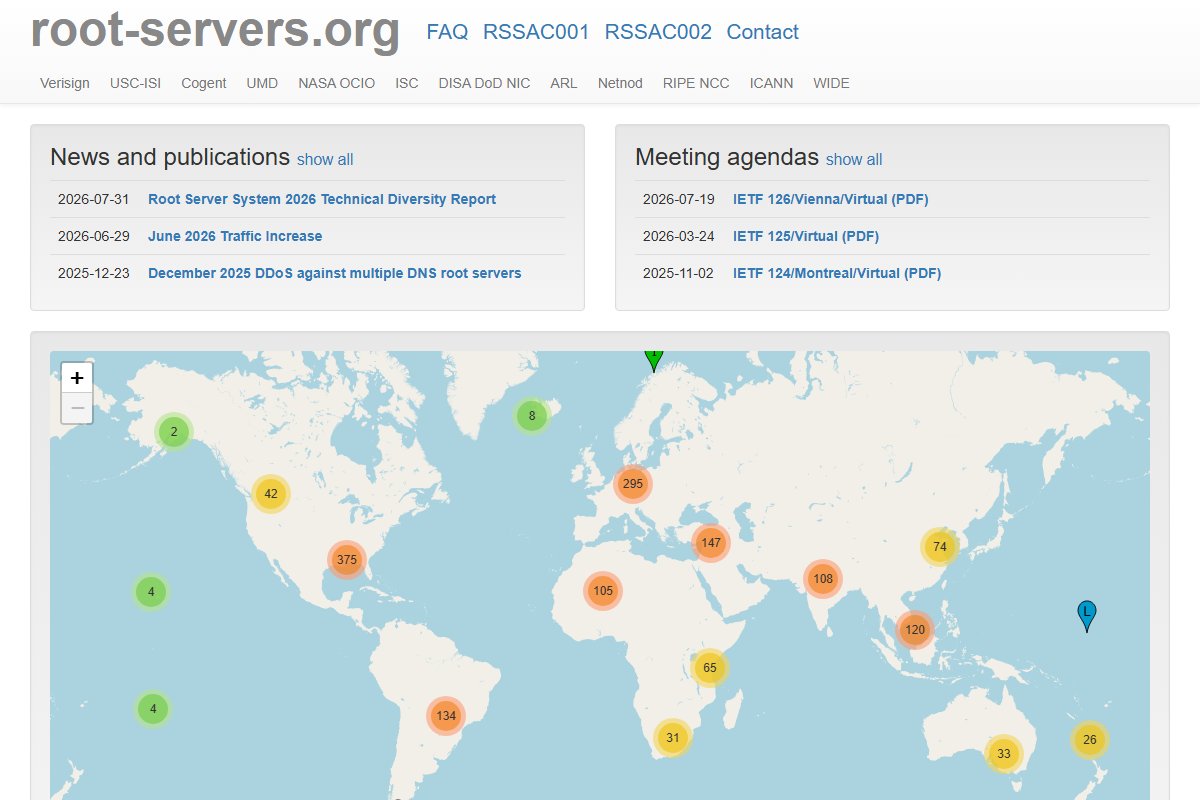Image resolution: width=1200 pixels, height=800 pixels.
Task: Select Netnod in operator navigation
Action: 620,83
